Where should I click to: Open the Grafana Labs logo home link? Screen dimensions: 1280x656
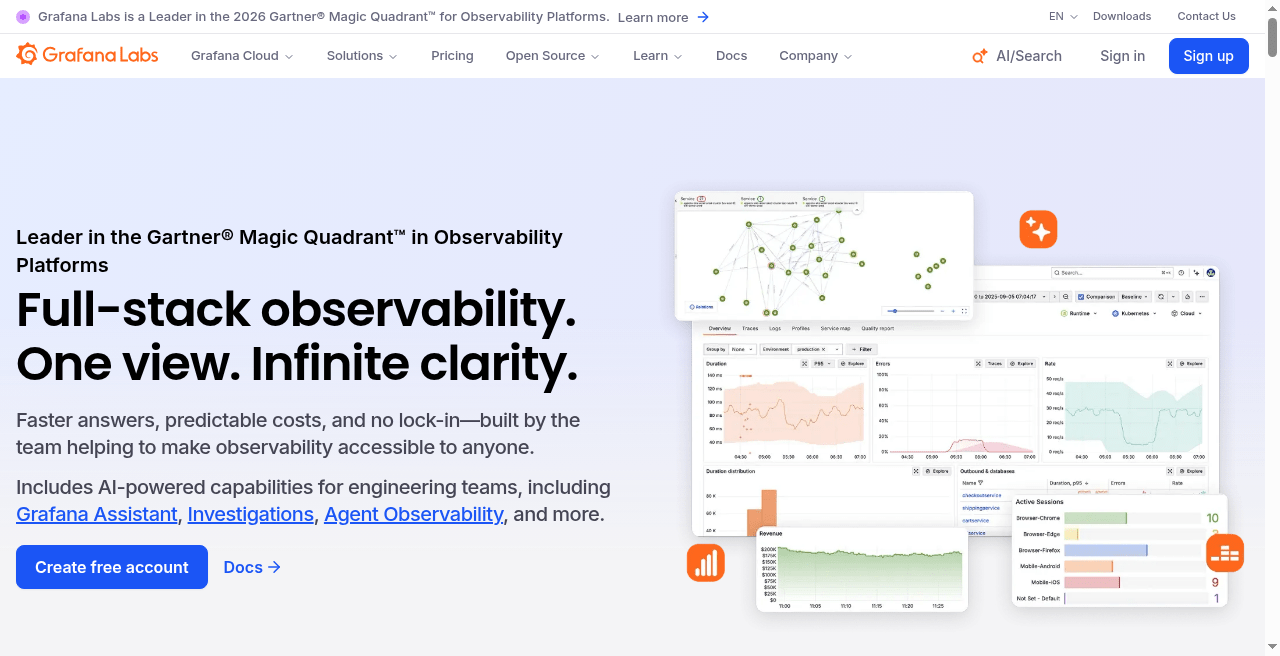[87, 55]
